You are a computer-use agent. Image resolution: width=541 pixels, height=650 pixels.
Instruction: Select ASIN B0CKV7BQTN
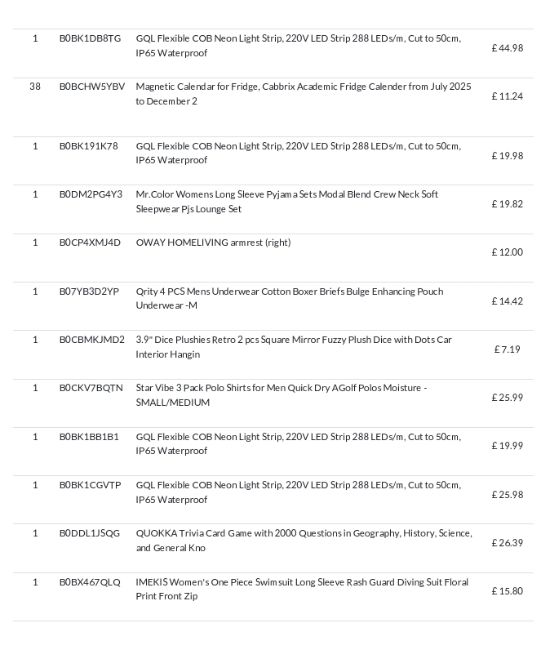click(x=91, y=388)
